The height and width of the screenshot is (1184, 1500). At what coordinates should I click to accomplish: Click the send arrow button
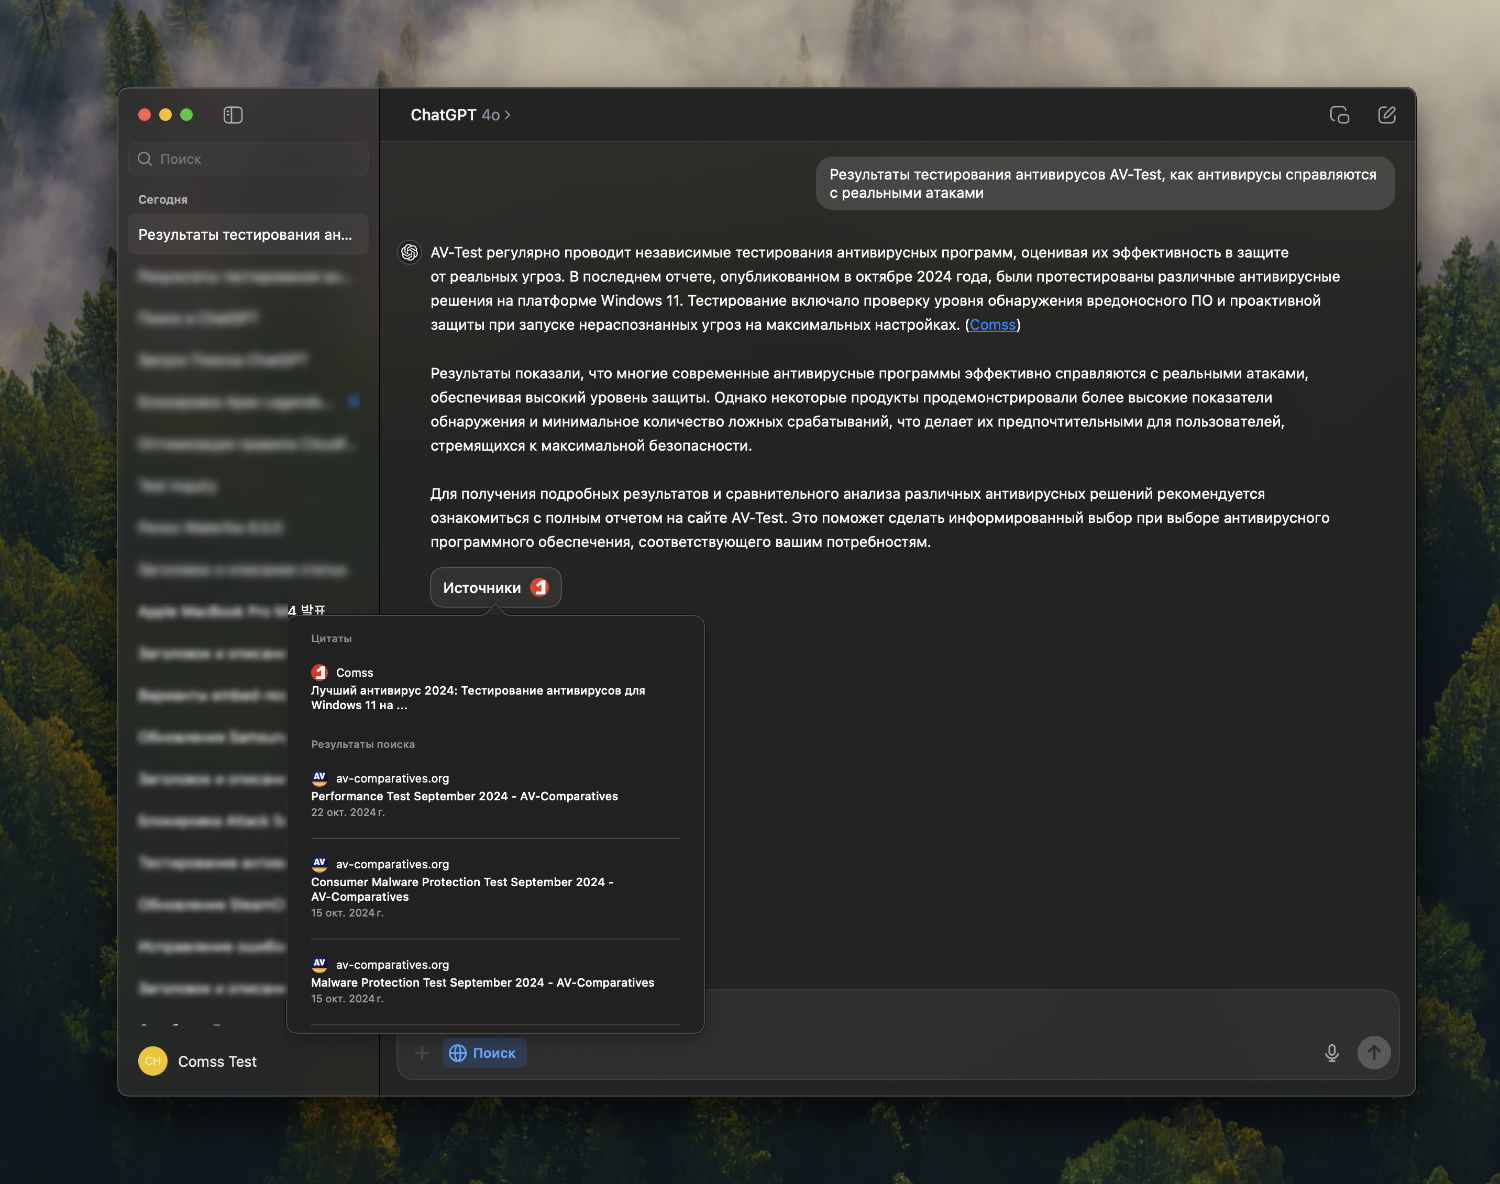1374,1052
